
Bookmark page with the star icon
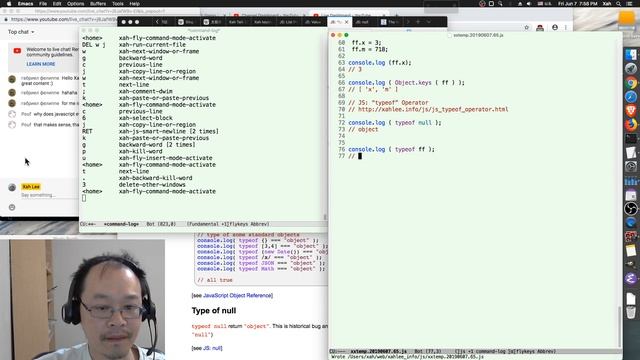[527, 28]
